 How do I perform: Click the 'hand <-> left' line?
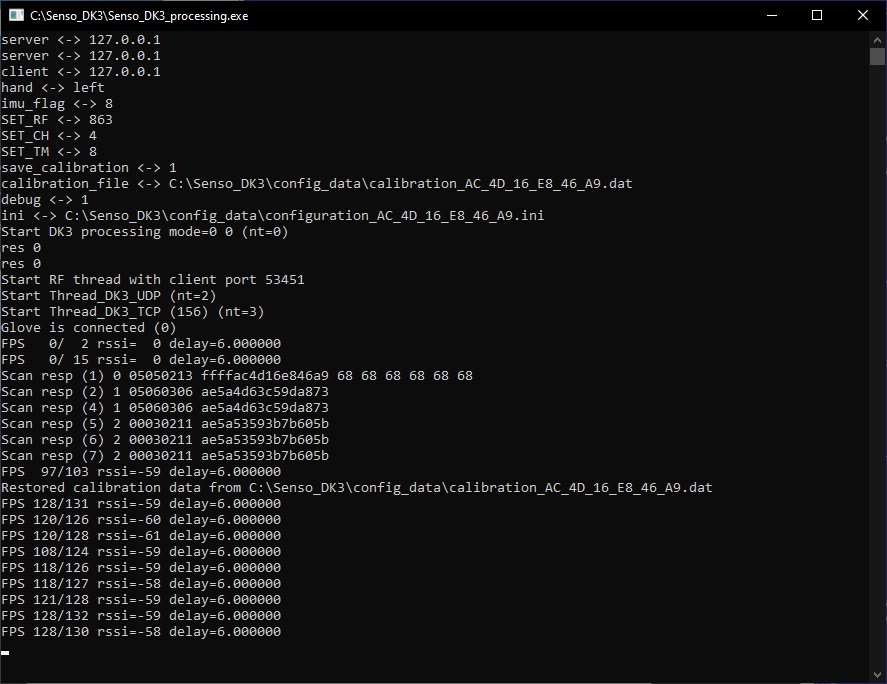point(53,88)
